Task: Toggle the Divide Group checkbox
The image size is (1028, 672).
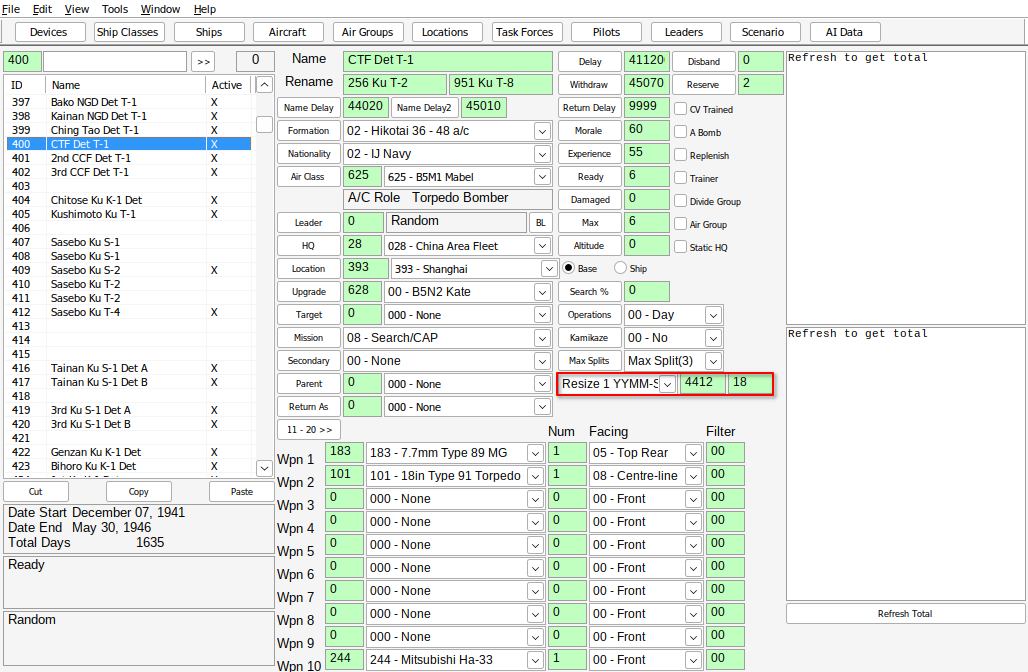Action: pyautogui.click(x=681, y=201)
